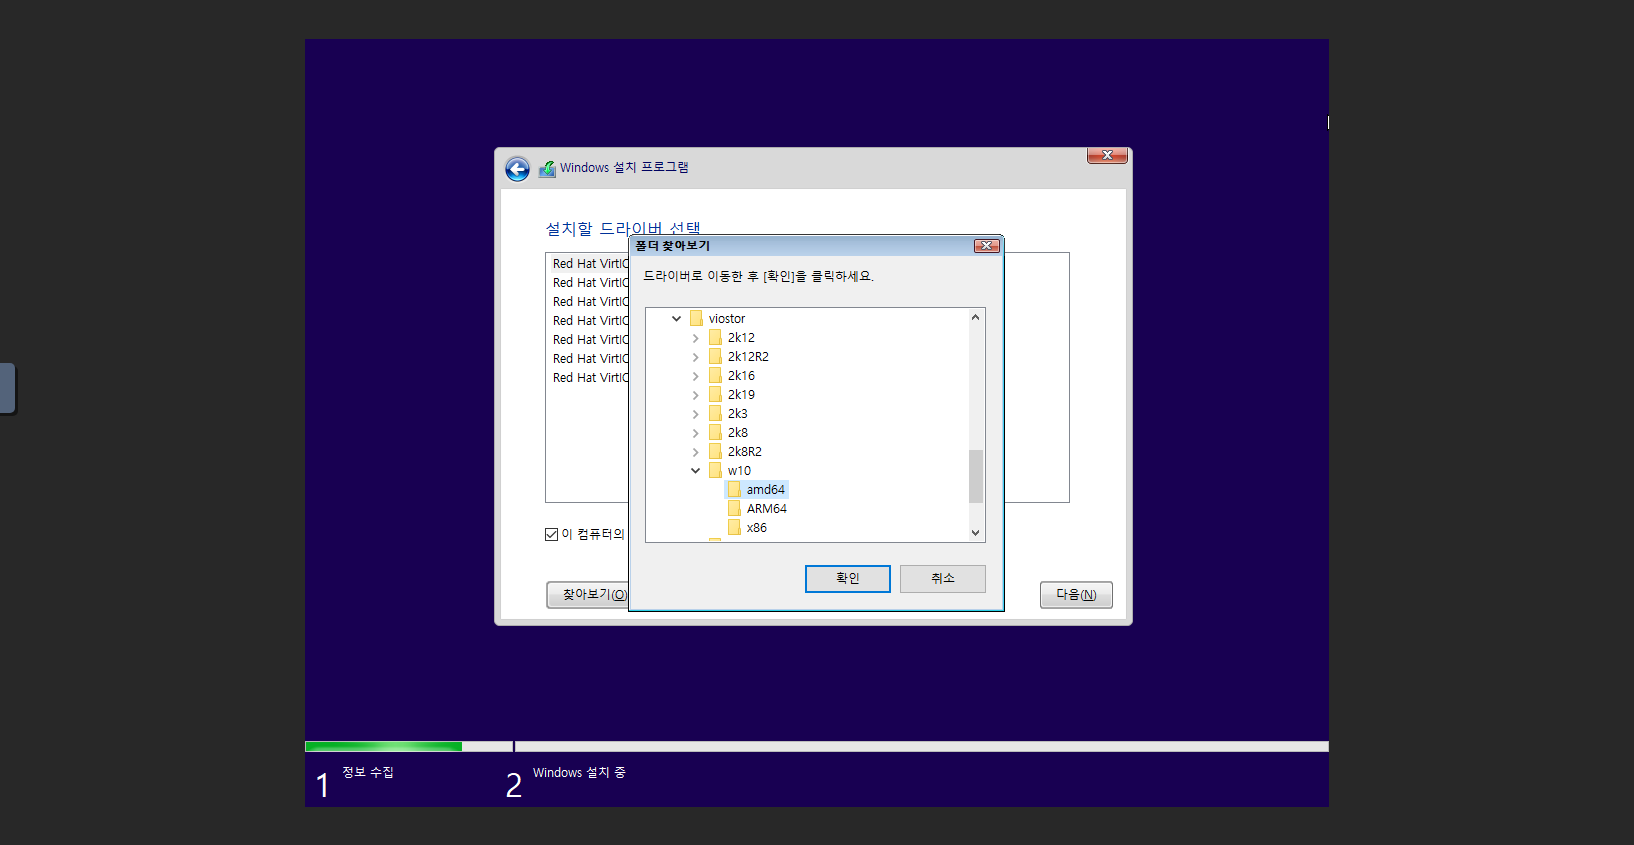1634x845 pixels.
Task: Select the 2k12 folder label
Action: click(741, 338)
